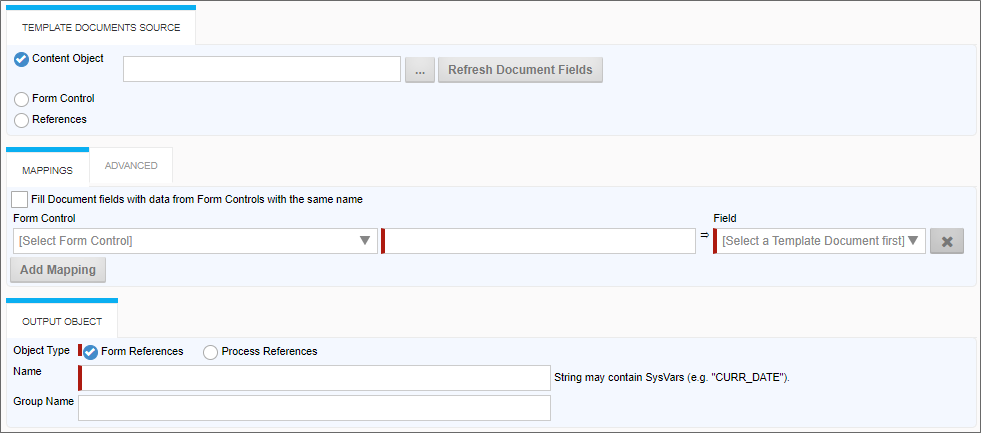Choose Form Control as template source
Screen dimensions: 981x433
click(x=22, y=100)
